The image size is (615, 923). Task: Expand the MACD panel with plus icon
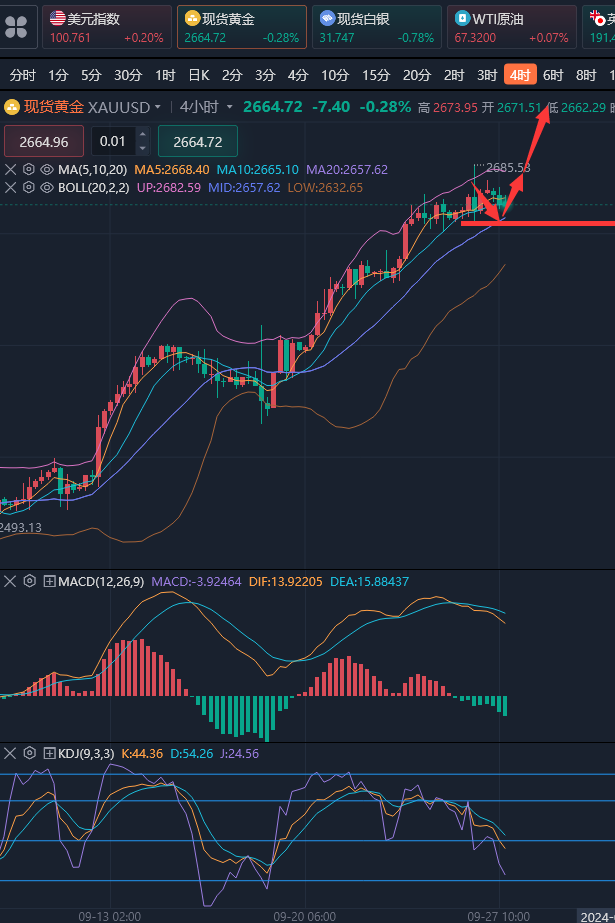(49, 582)
